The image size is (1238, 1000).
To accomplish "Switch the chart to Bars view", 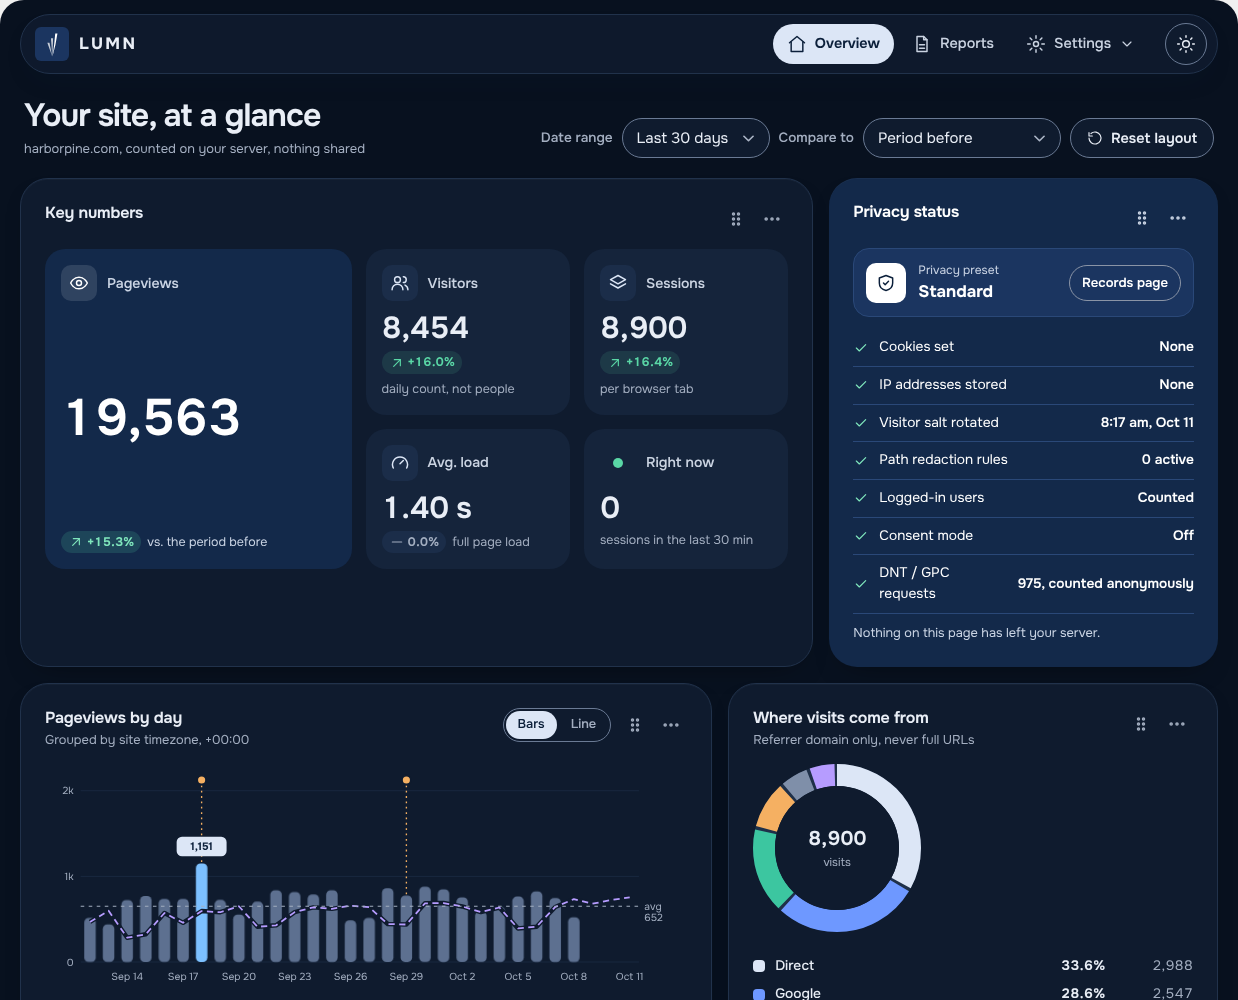I will tap(531, 724).
